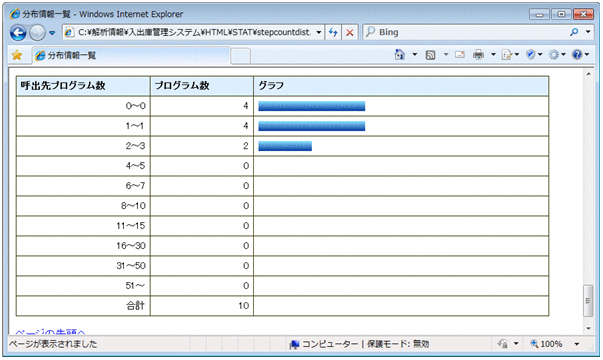Expand the zoom level dropdown arrow
This screenshot has height=360, width=603.
576,344
